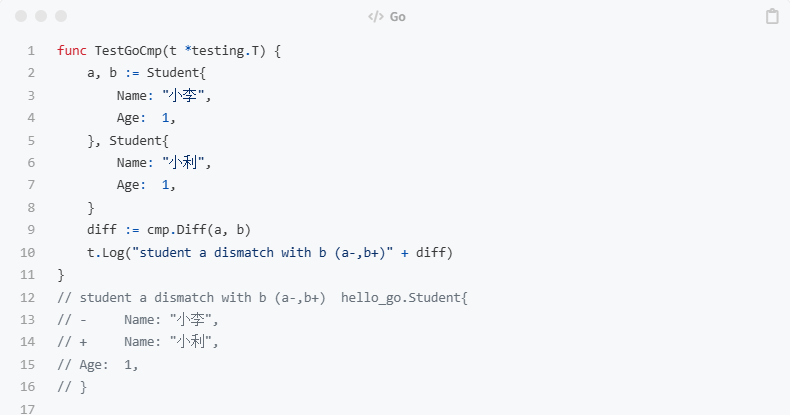Click the leftmost gray window dot
The height and width of the screenshot is (415, 790).
tap(23, 17)
